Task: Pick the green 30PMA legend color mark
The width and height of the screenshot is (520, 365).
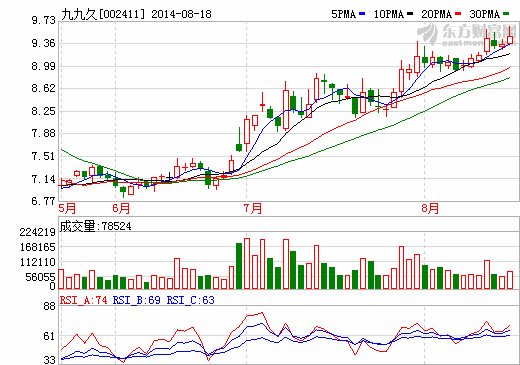Action: click(x=506, y=14)
